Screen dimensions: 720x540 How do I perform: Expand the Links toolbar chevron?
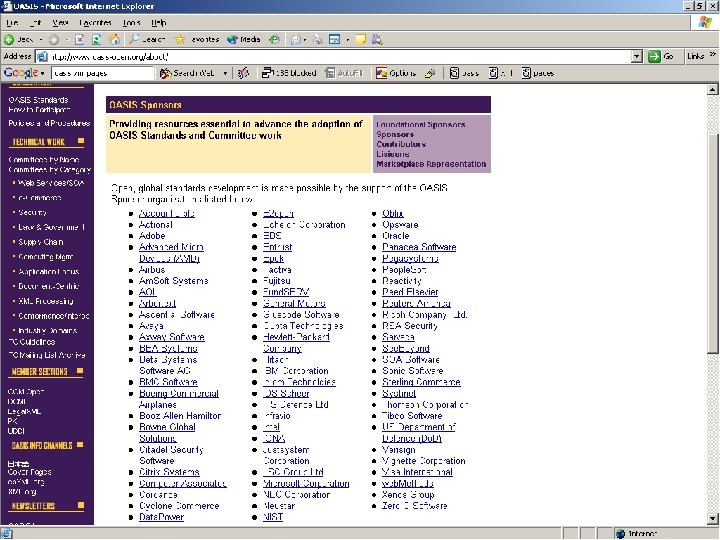(712, 54)
